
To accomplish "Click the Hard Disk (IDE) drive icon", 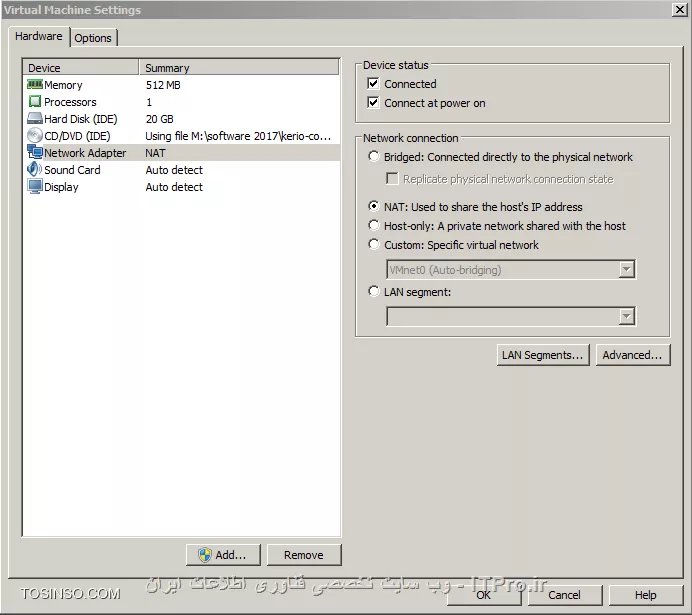I will 35,118.
